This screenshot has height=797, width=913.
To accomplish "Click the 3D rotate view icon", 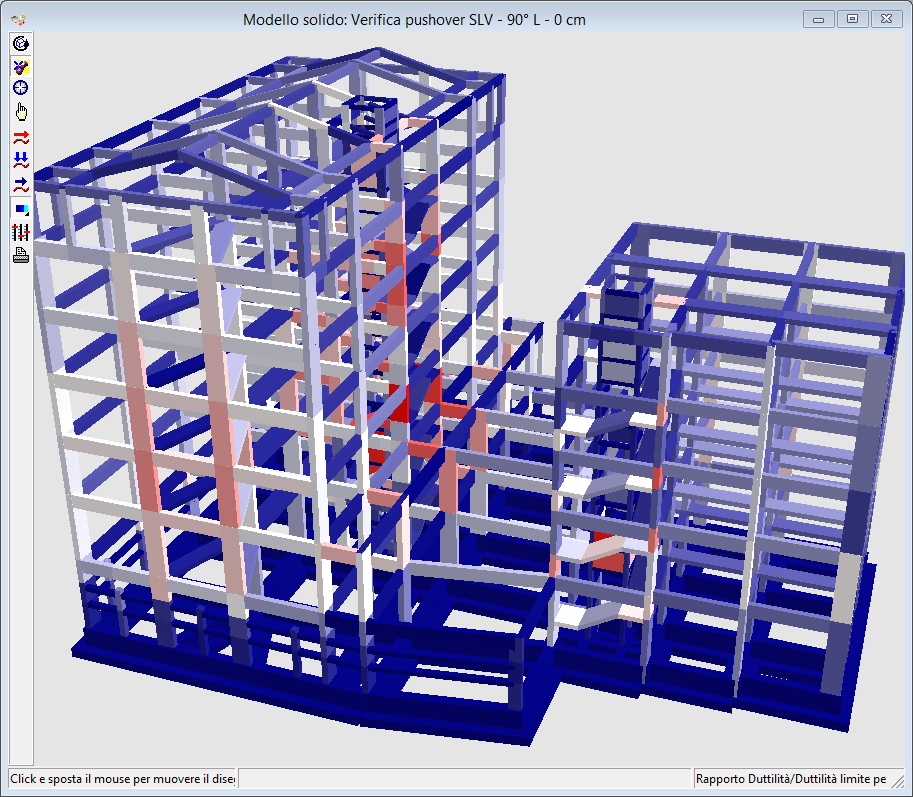I will point(20,43).
